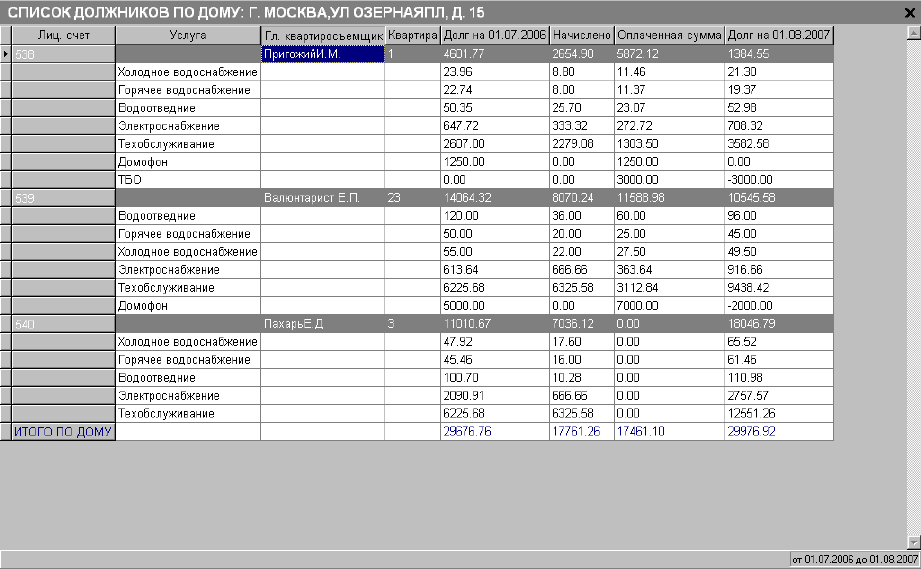Click the -2000.00 debt cell
921x569 pixels.
[x=779, y=305]
